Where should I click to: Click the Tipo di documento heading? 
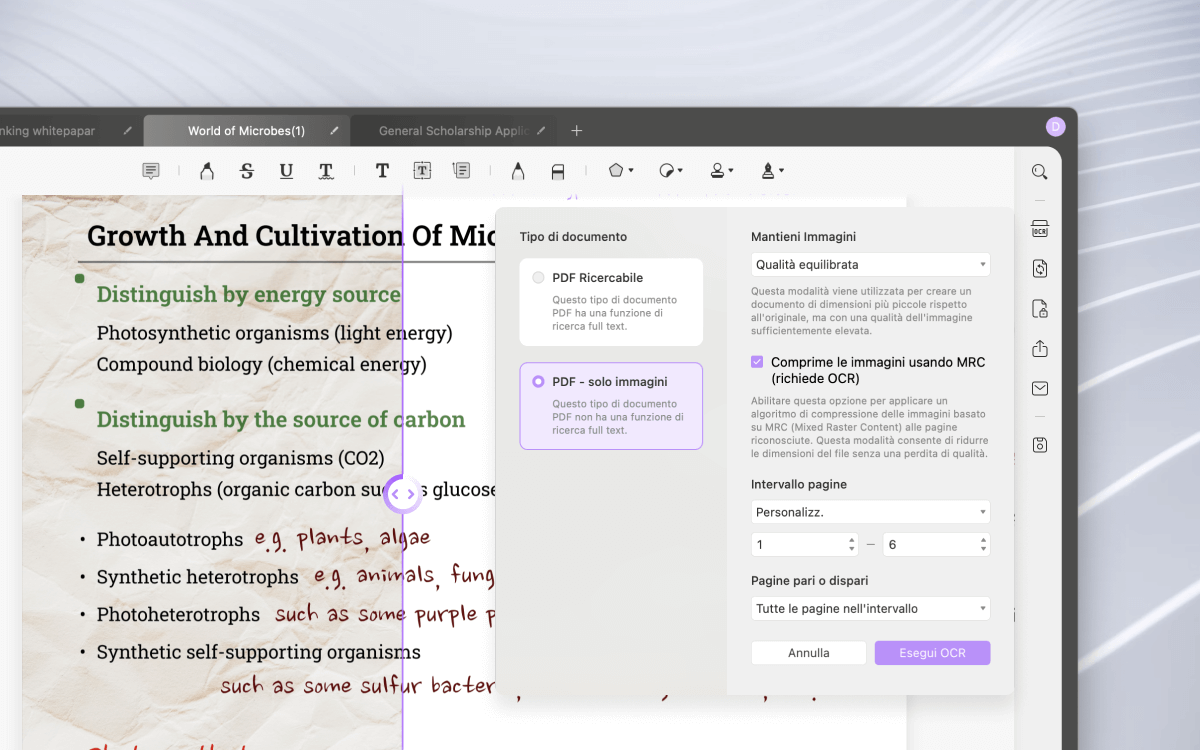click(x=573, y=237)
